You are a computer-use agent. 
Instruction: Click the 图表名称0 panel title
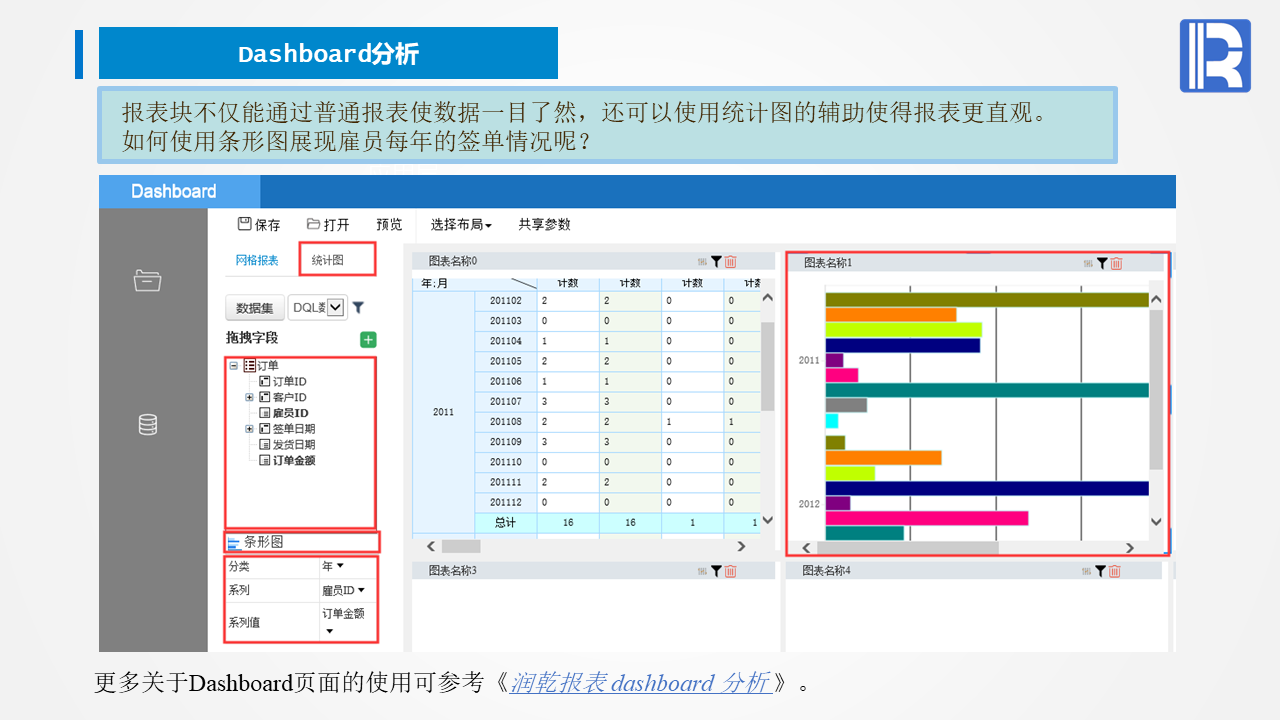[x=453, y=261]
